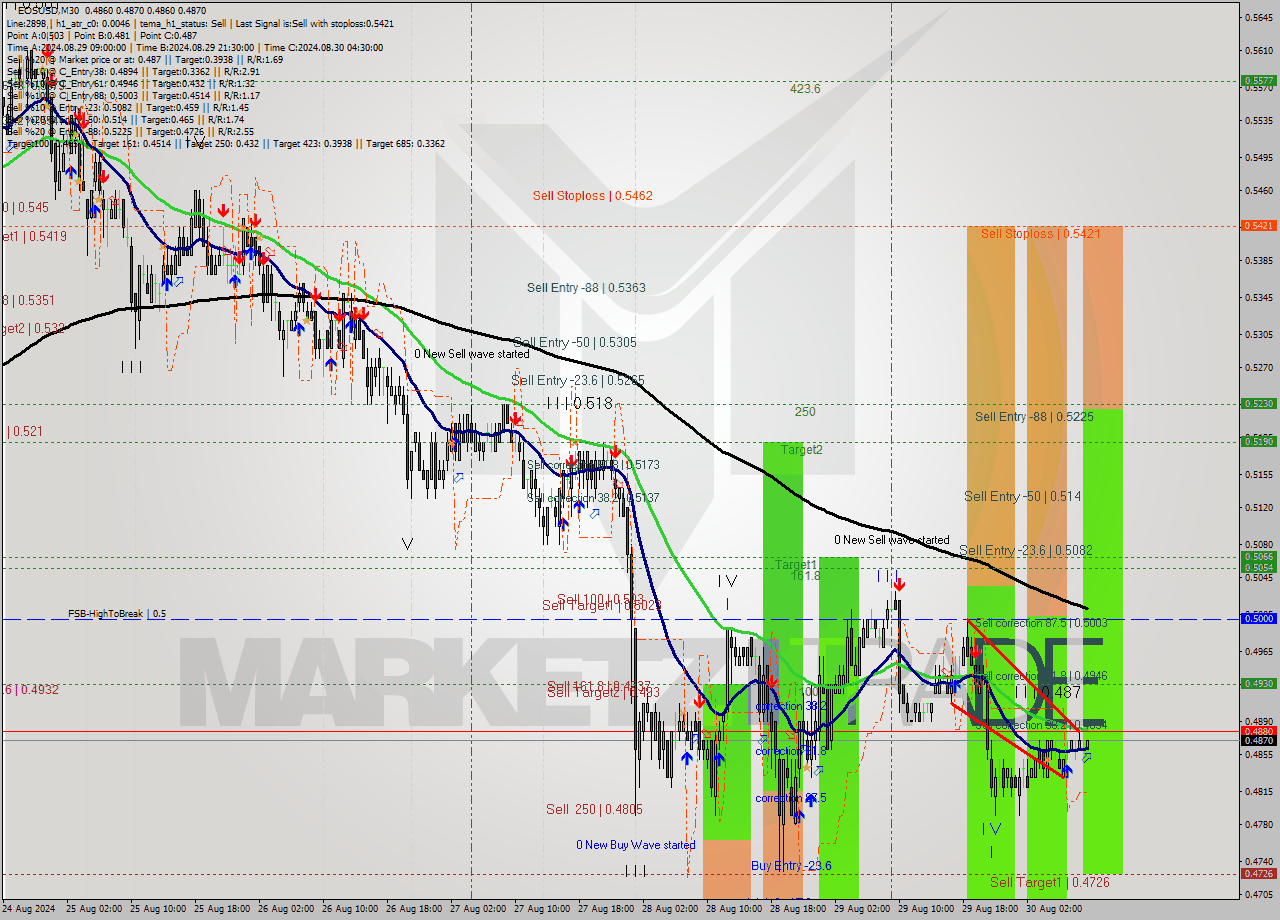Image resolution: width=1280 pixels, height=920 pixels.
Task: Click the 'Sell Entry -88 | 0.5363' label
Action: [586, 288]
